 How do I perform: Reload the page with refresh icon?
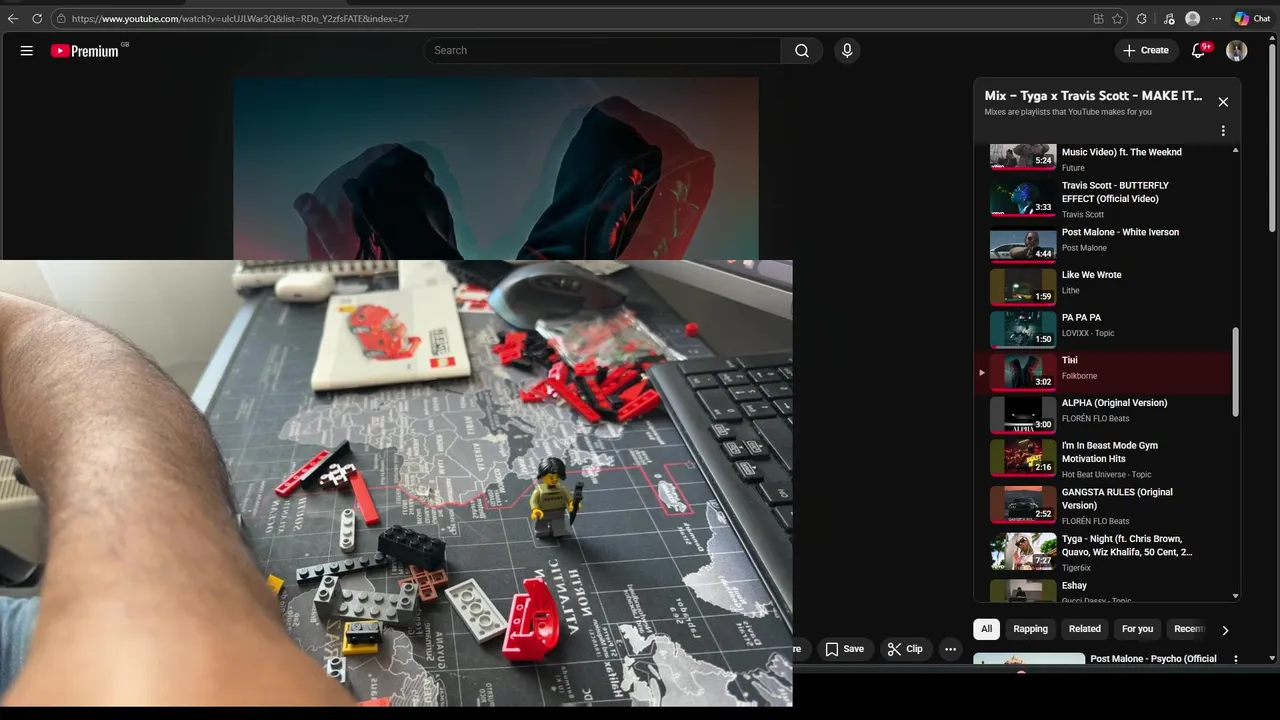37,18
